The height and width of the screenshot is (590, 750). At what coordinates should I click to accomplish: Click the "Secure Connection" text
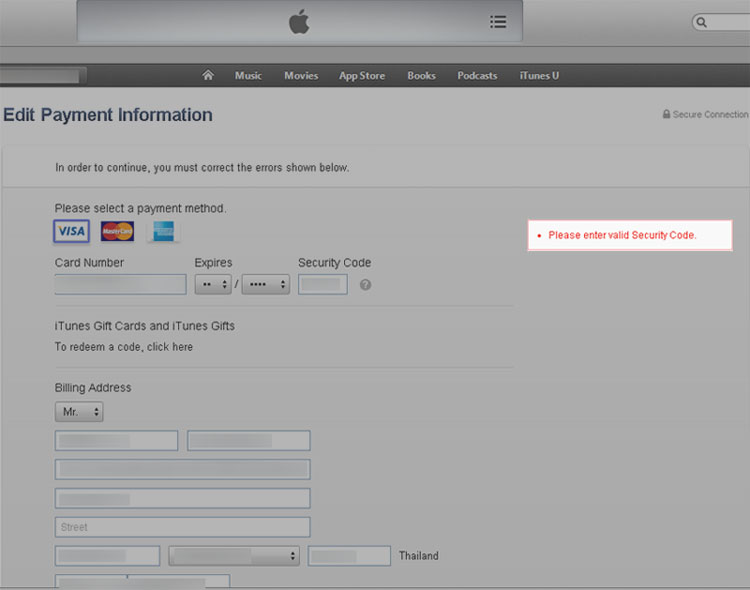pyautogui.click(x=710, y=114)
